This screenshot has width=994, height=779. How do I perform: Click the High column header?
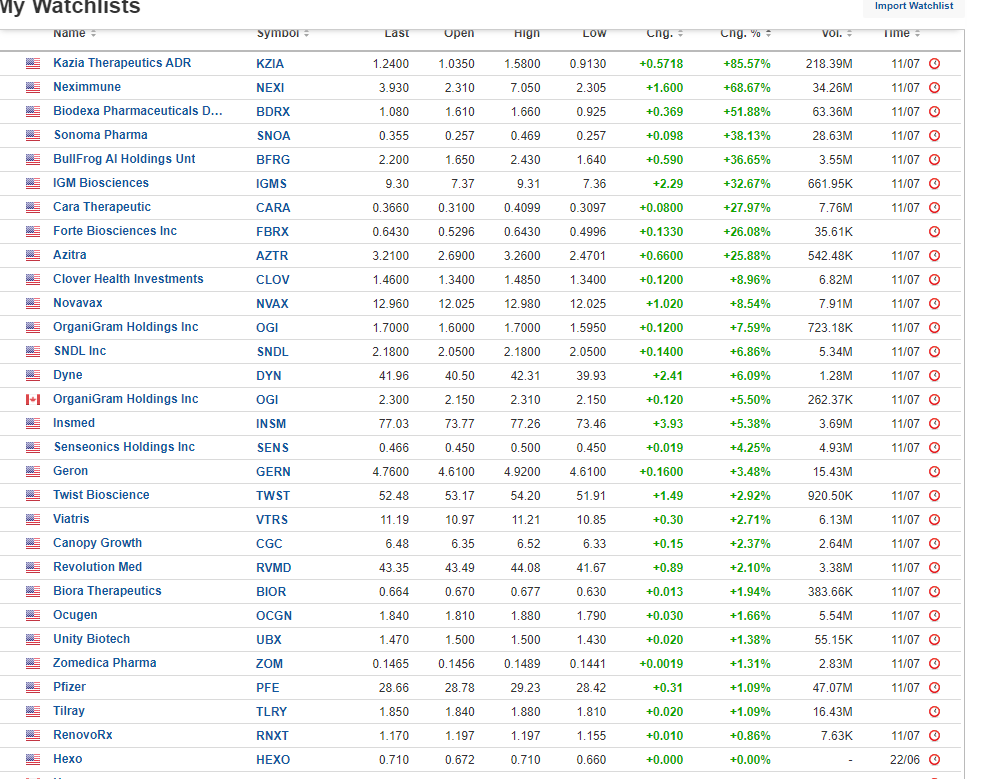coord(527,33)
